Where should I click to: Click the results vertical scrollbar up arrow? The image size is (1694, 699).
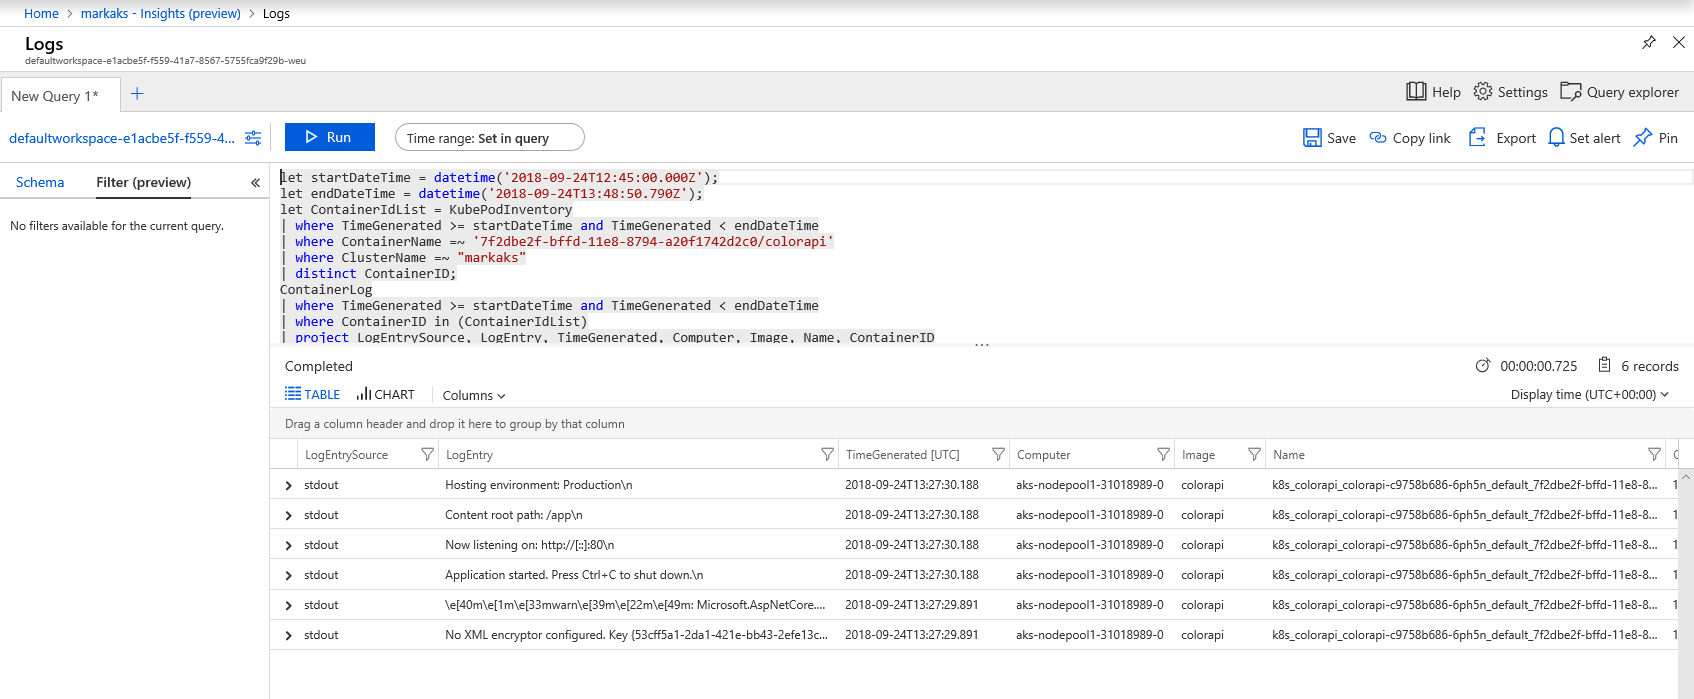pyautogui.click(x=1686, y=476)
